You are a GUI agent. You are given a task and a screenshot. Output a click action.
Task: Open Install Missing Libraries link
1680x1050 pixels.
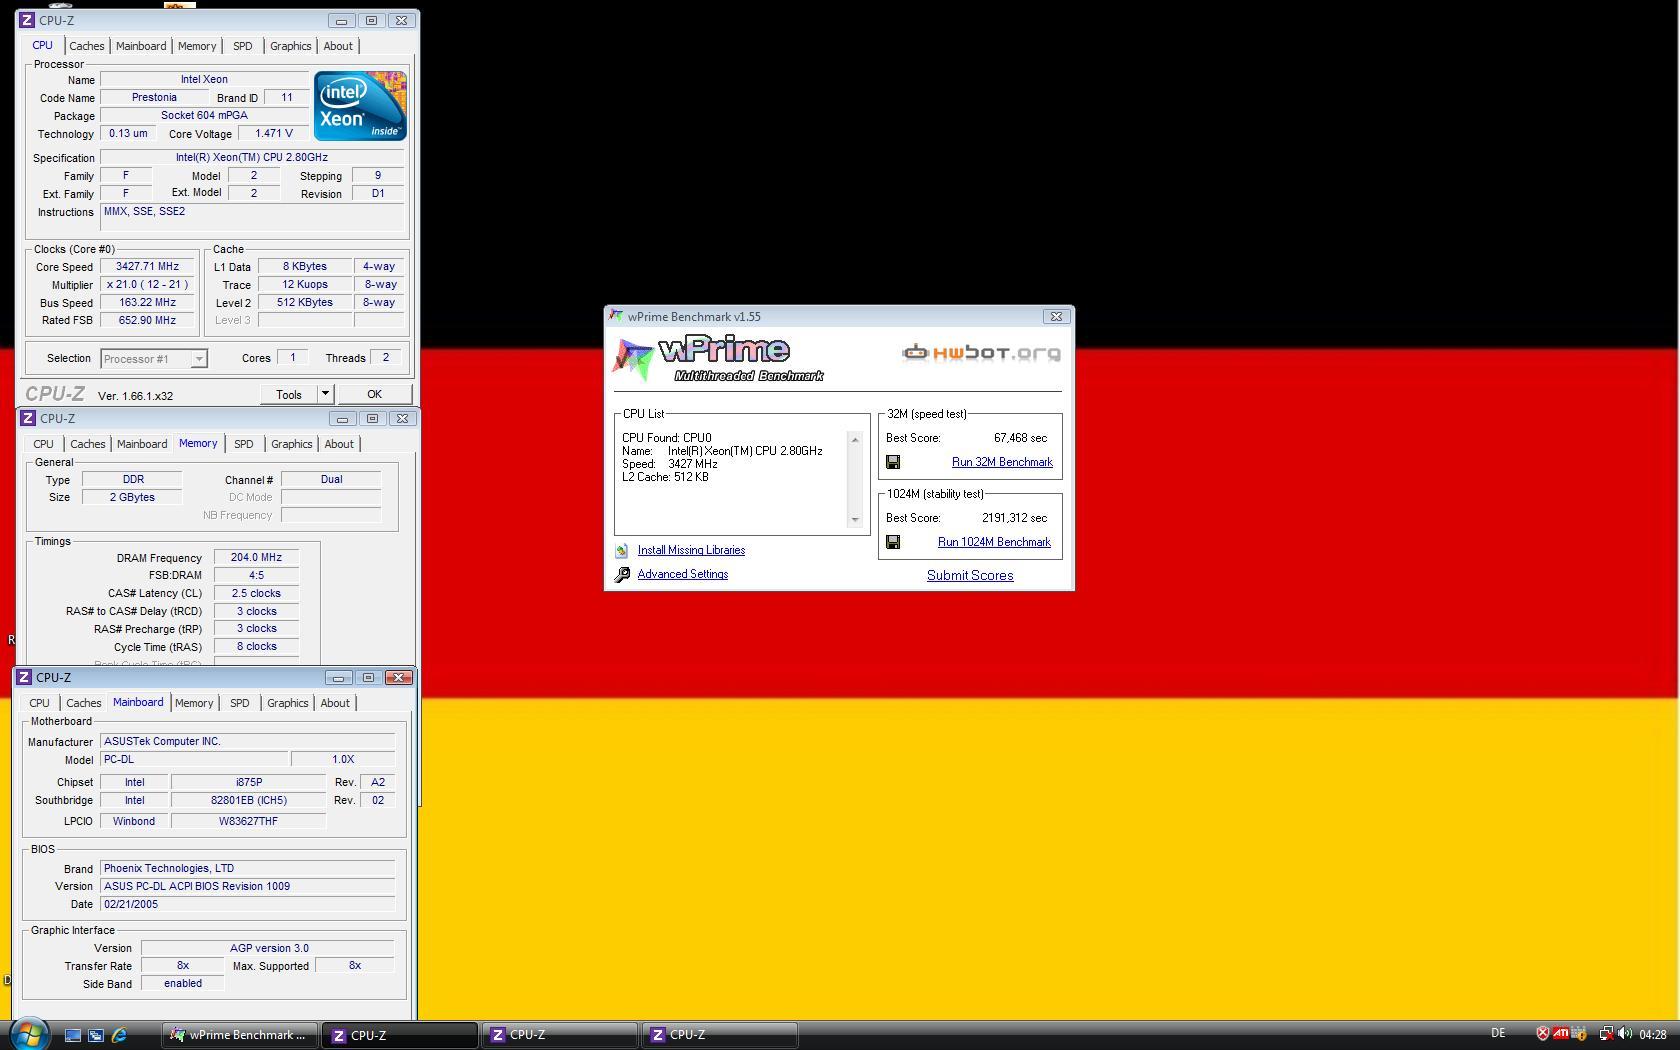691,550
